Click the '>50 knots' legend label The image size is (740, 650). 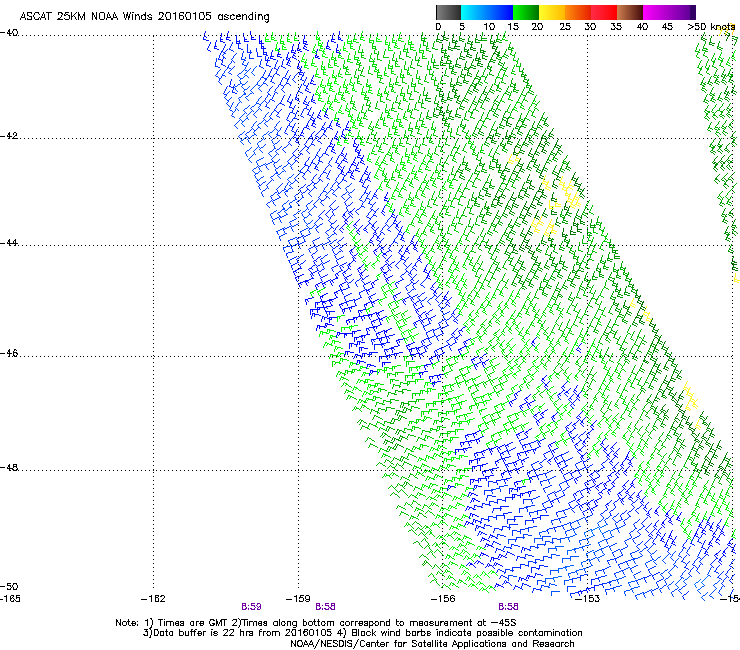click(x=711, y=27)
